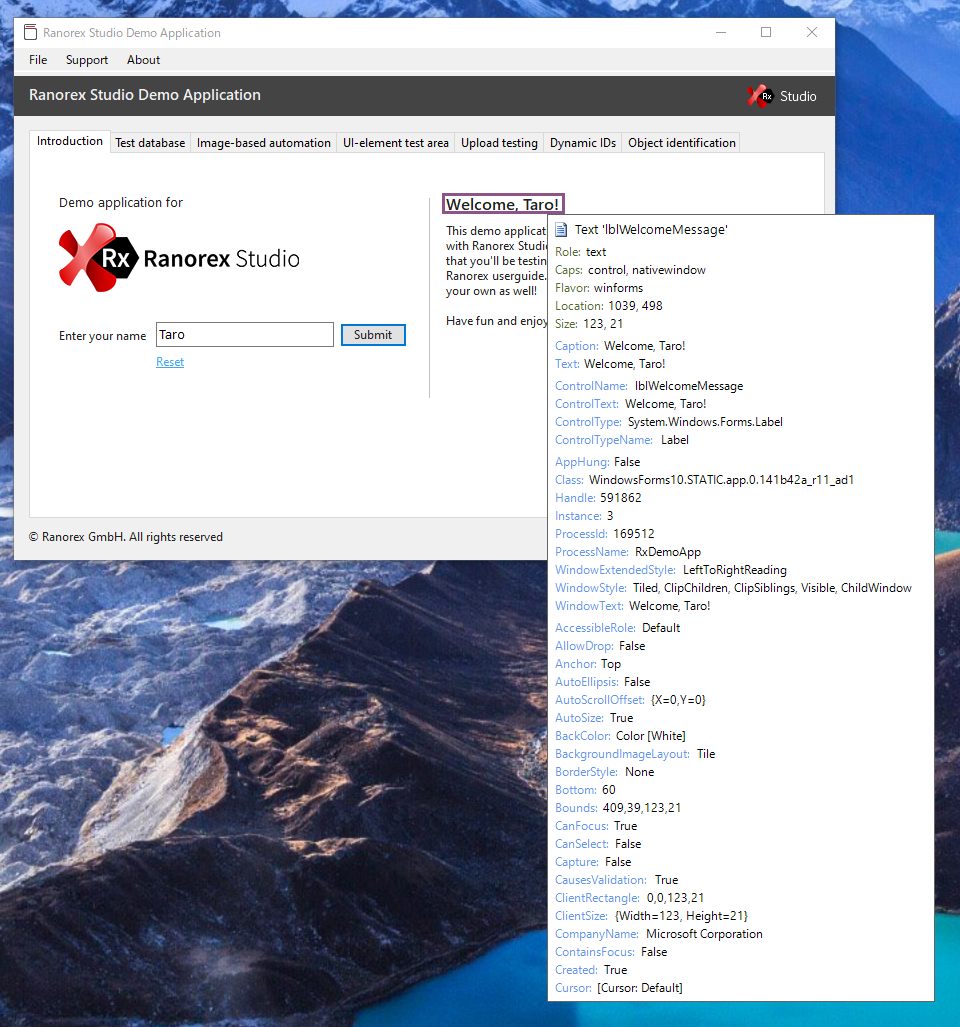
Task: Go to the Dynamic IDs tab
Action: pos(583,143)
